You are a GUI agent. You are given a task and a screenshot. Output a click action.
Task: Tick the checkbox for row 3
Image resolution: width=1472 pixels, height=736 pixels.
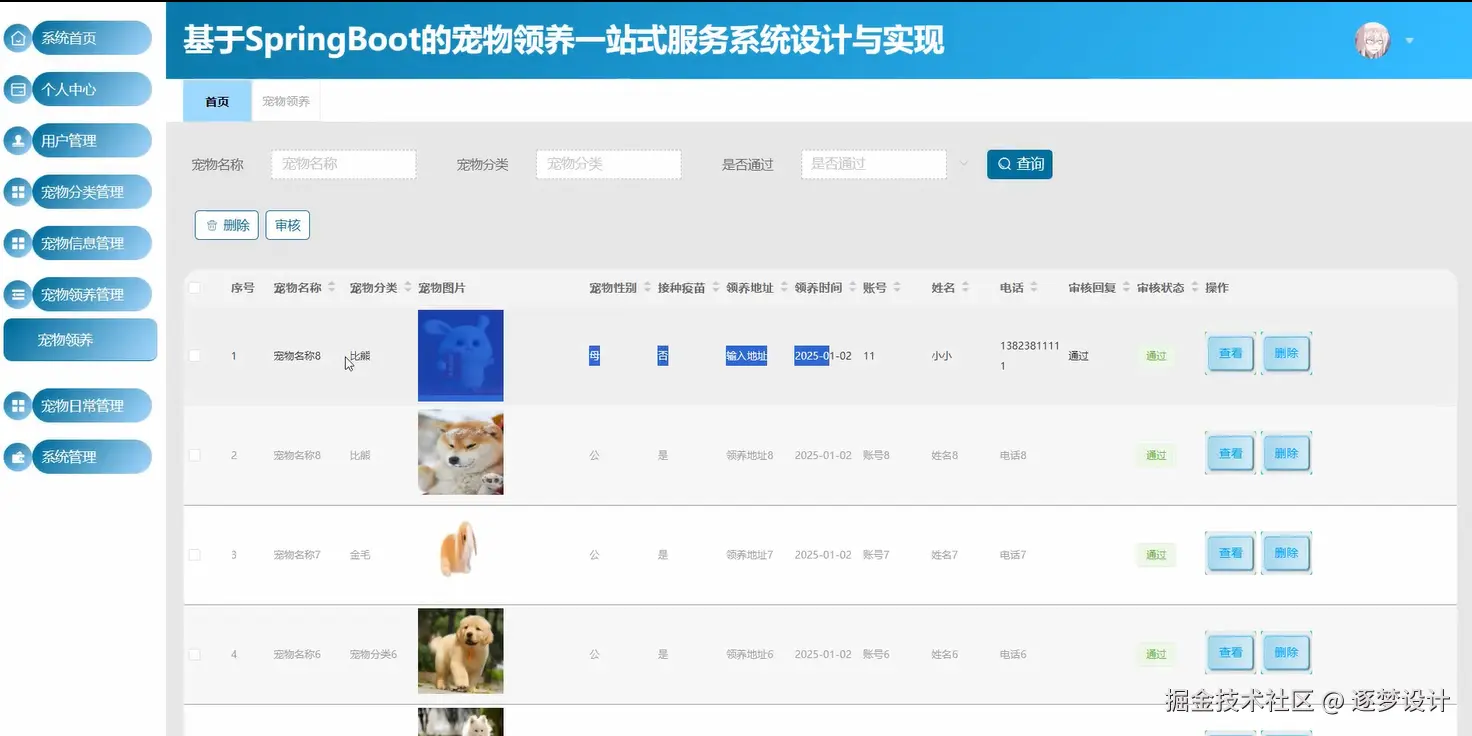coord(194,555)
